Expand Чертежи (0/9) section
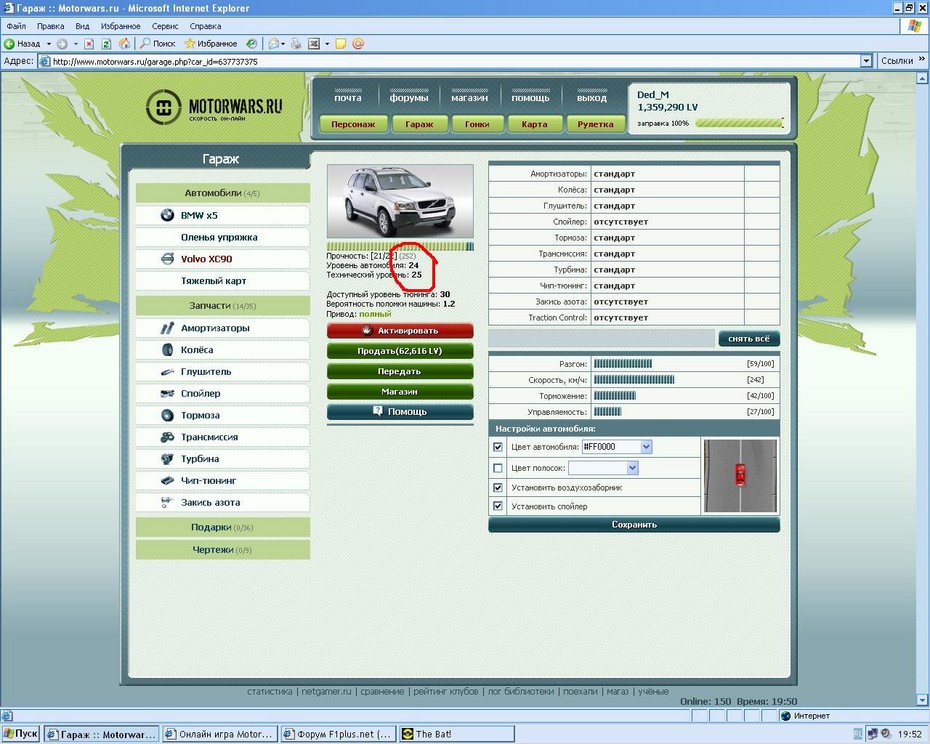This screenshot has width=930, height=744. pos(222,550)
